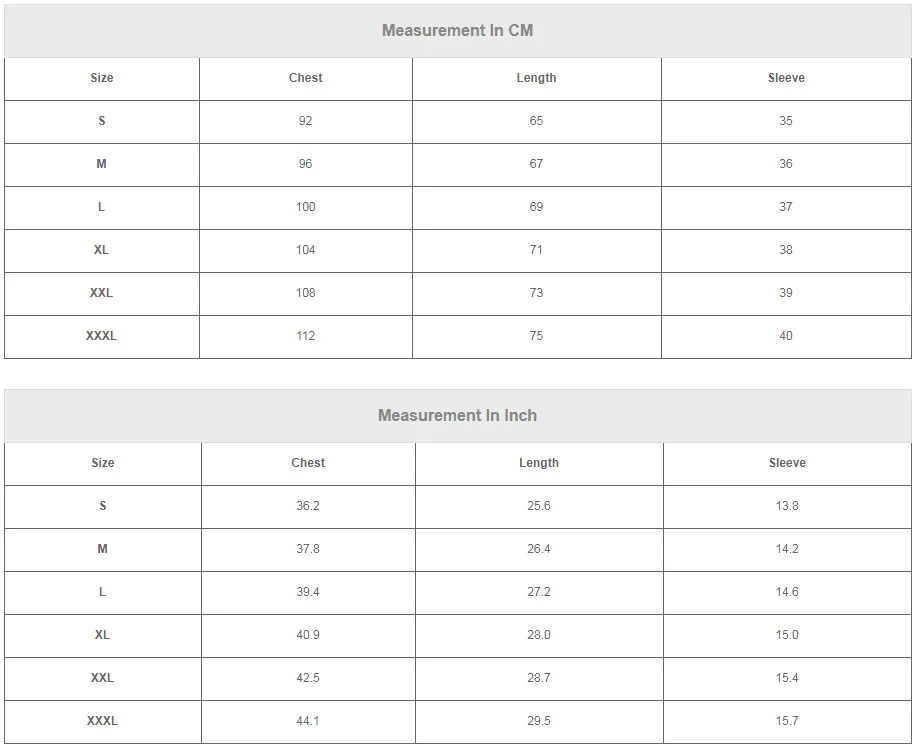Select chest value 36.2 in Inch table
Screen dimensions: 916x749
[x=308, y=506]
